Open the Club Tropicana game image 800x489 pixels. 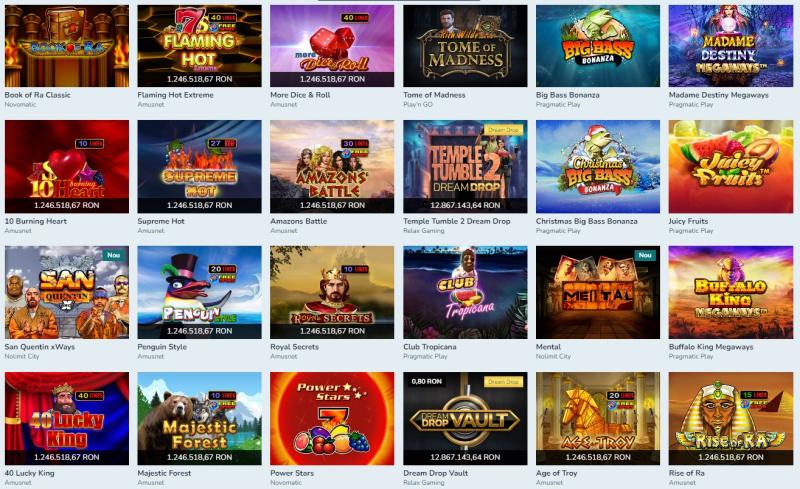465,292
